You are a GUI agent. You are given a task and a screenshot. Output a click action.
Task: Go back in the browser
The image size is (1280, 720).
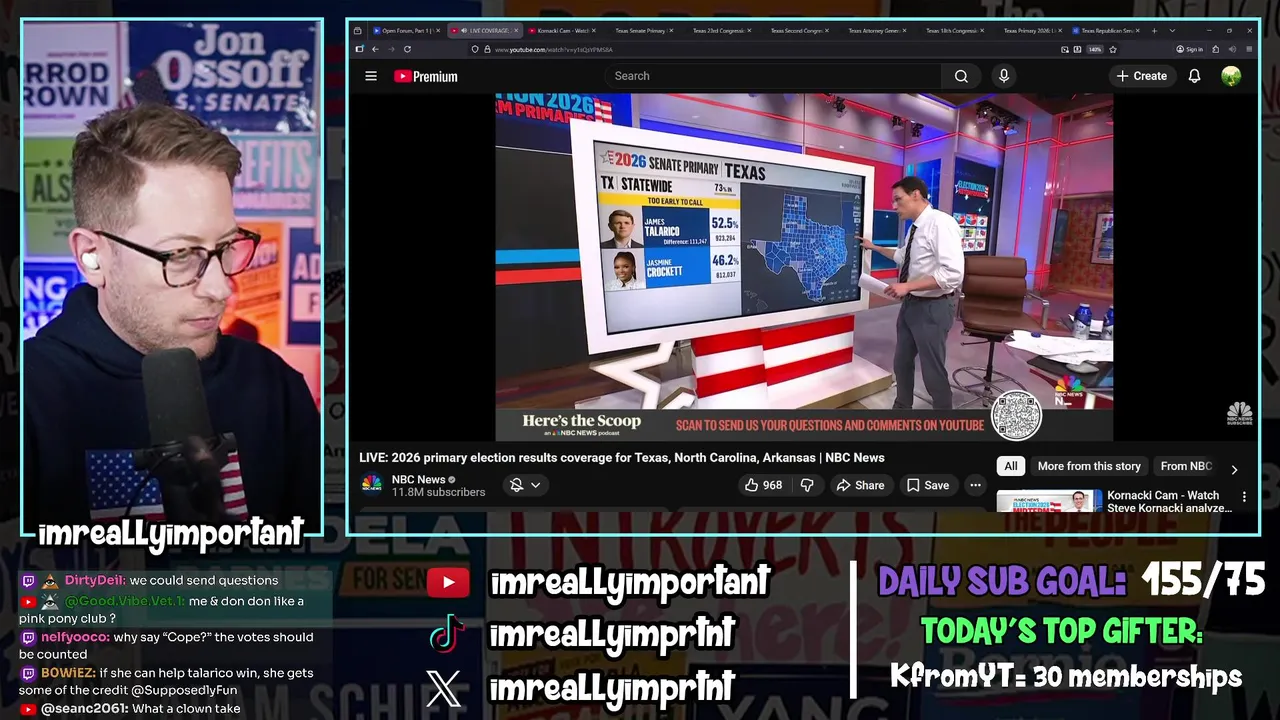coord(375,49)
